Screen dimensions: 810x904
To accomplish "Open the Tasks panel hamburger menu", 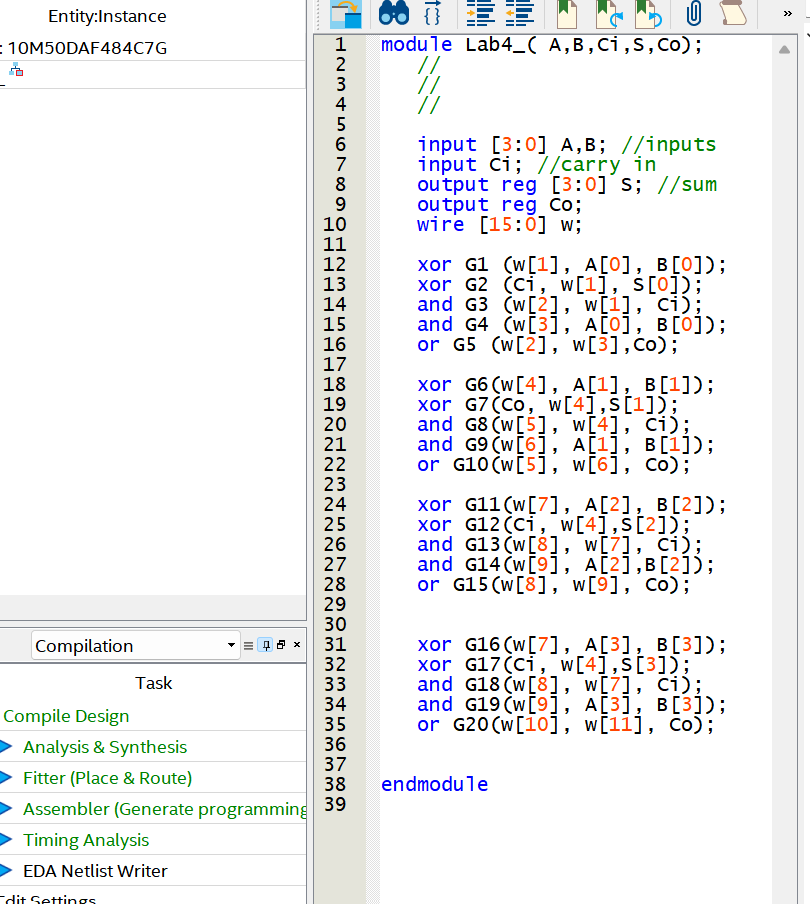I will click(248, 644).
